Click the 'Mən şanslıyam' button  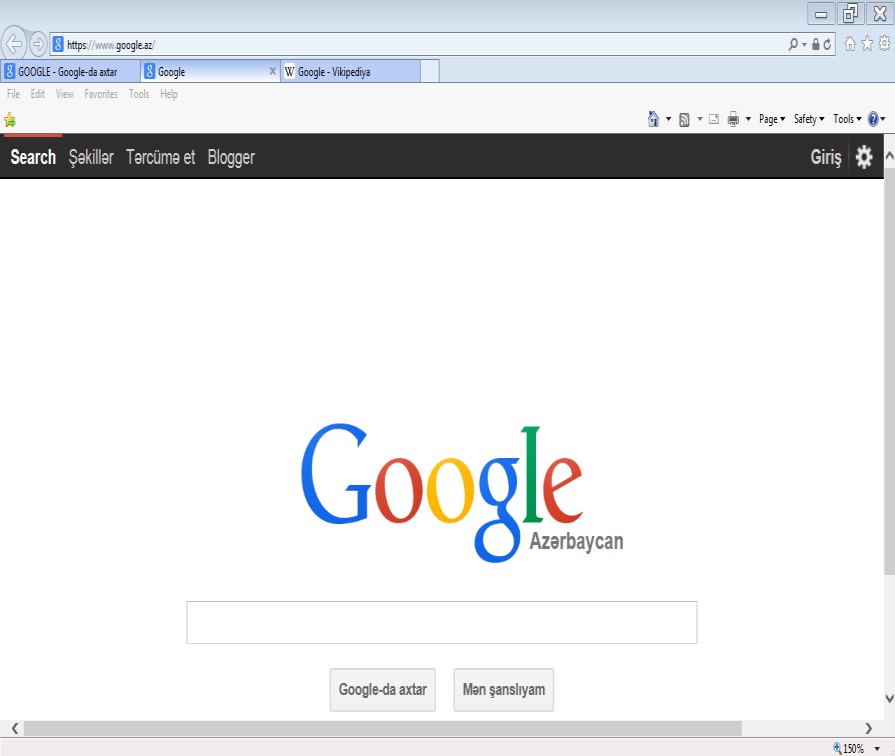pyautogui.click(x=503, y=690)
